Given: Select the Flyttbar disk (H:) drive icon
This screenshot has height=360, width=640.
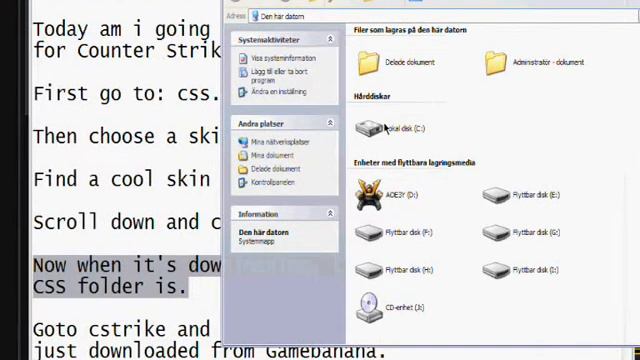Looking at the screenshot, I should pos(369,270).
